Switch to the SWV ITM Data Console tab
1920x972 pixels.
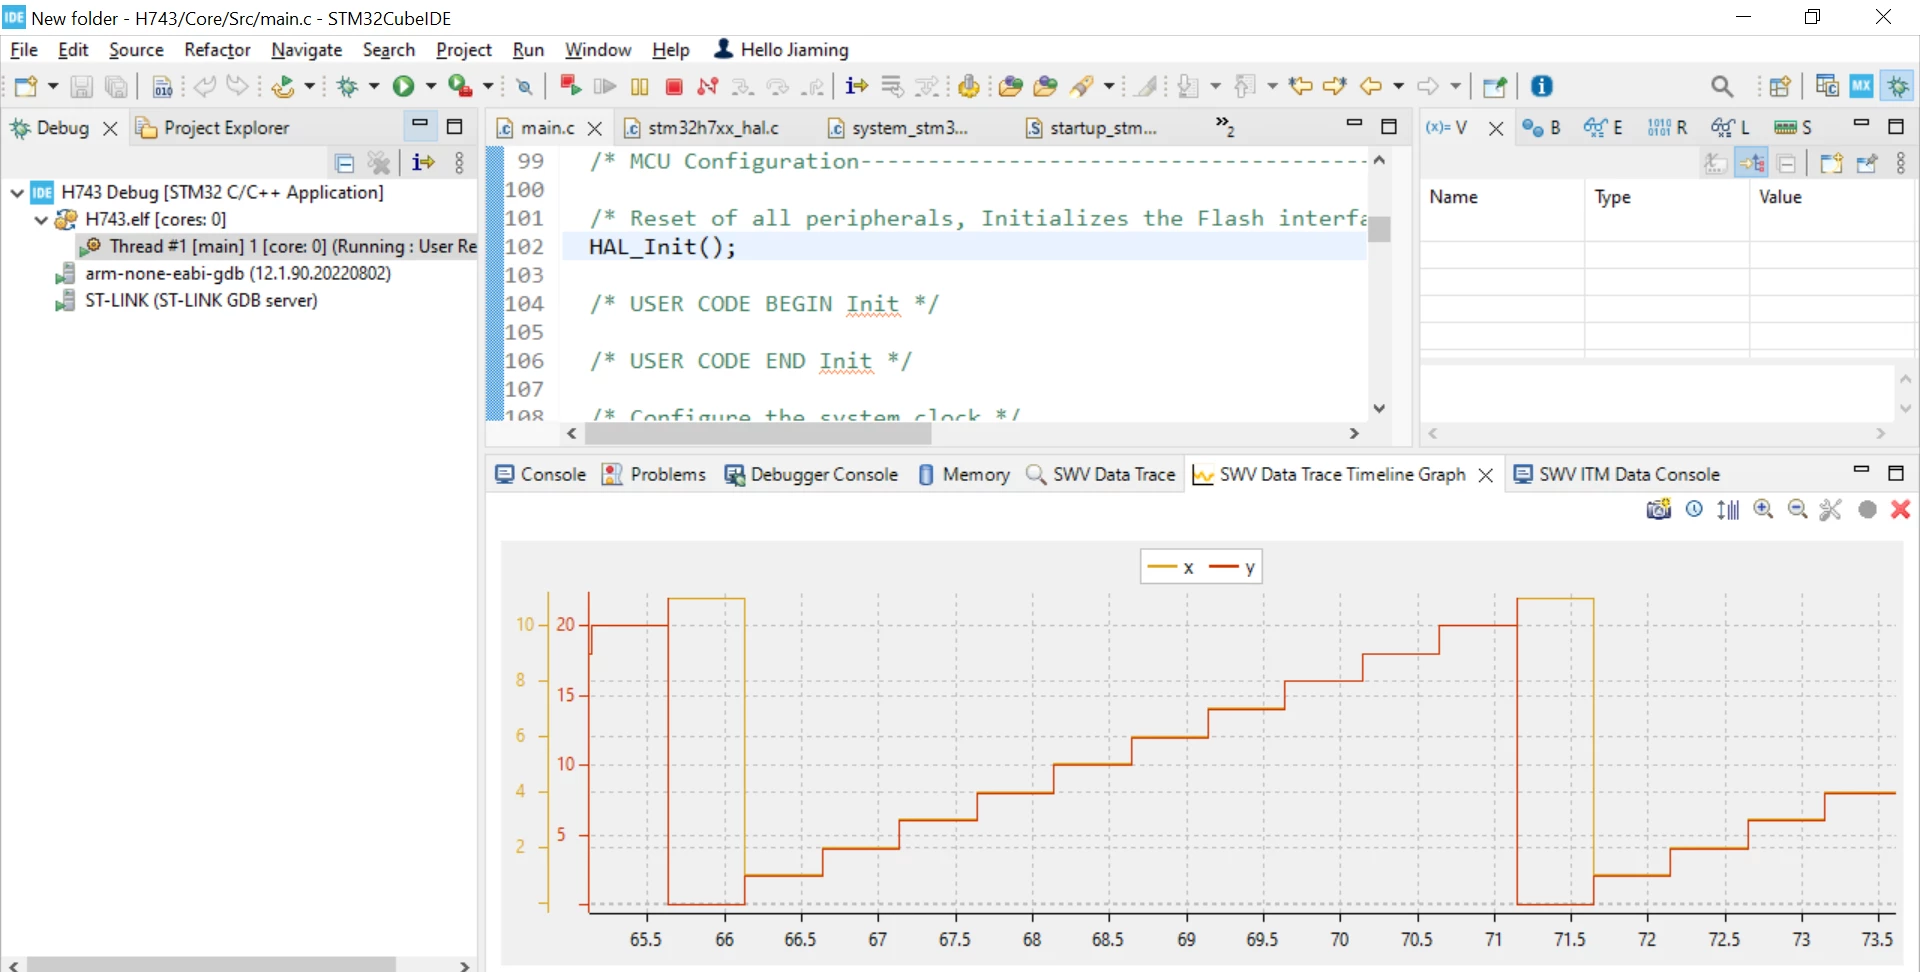tap(1616, 474)
